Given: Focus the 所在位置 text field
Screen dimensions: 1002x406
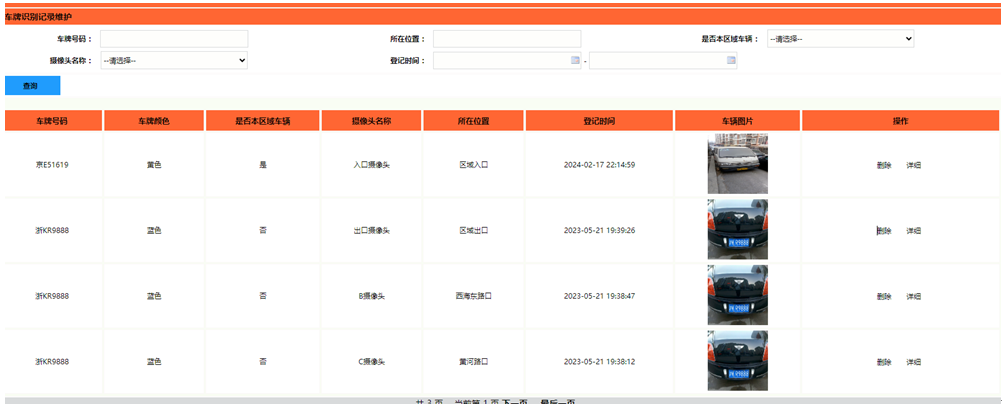Looking at the screenshot, I should click(506, 39).
